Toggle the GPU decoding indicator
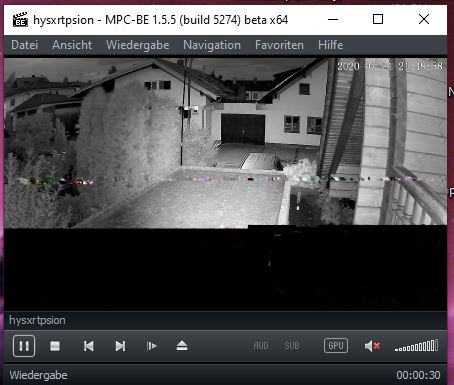454x385 pixels. click(336, 346)
